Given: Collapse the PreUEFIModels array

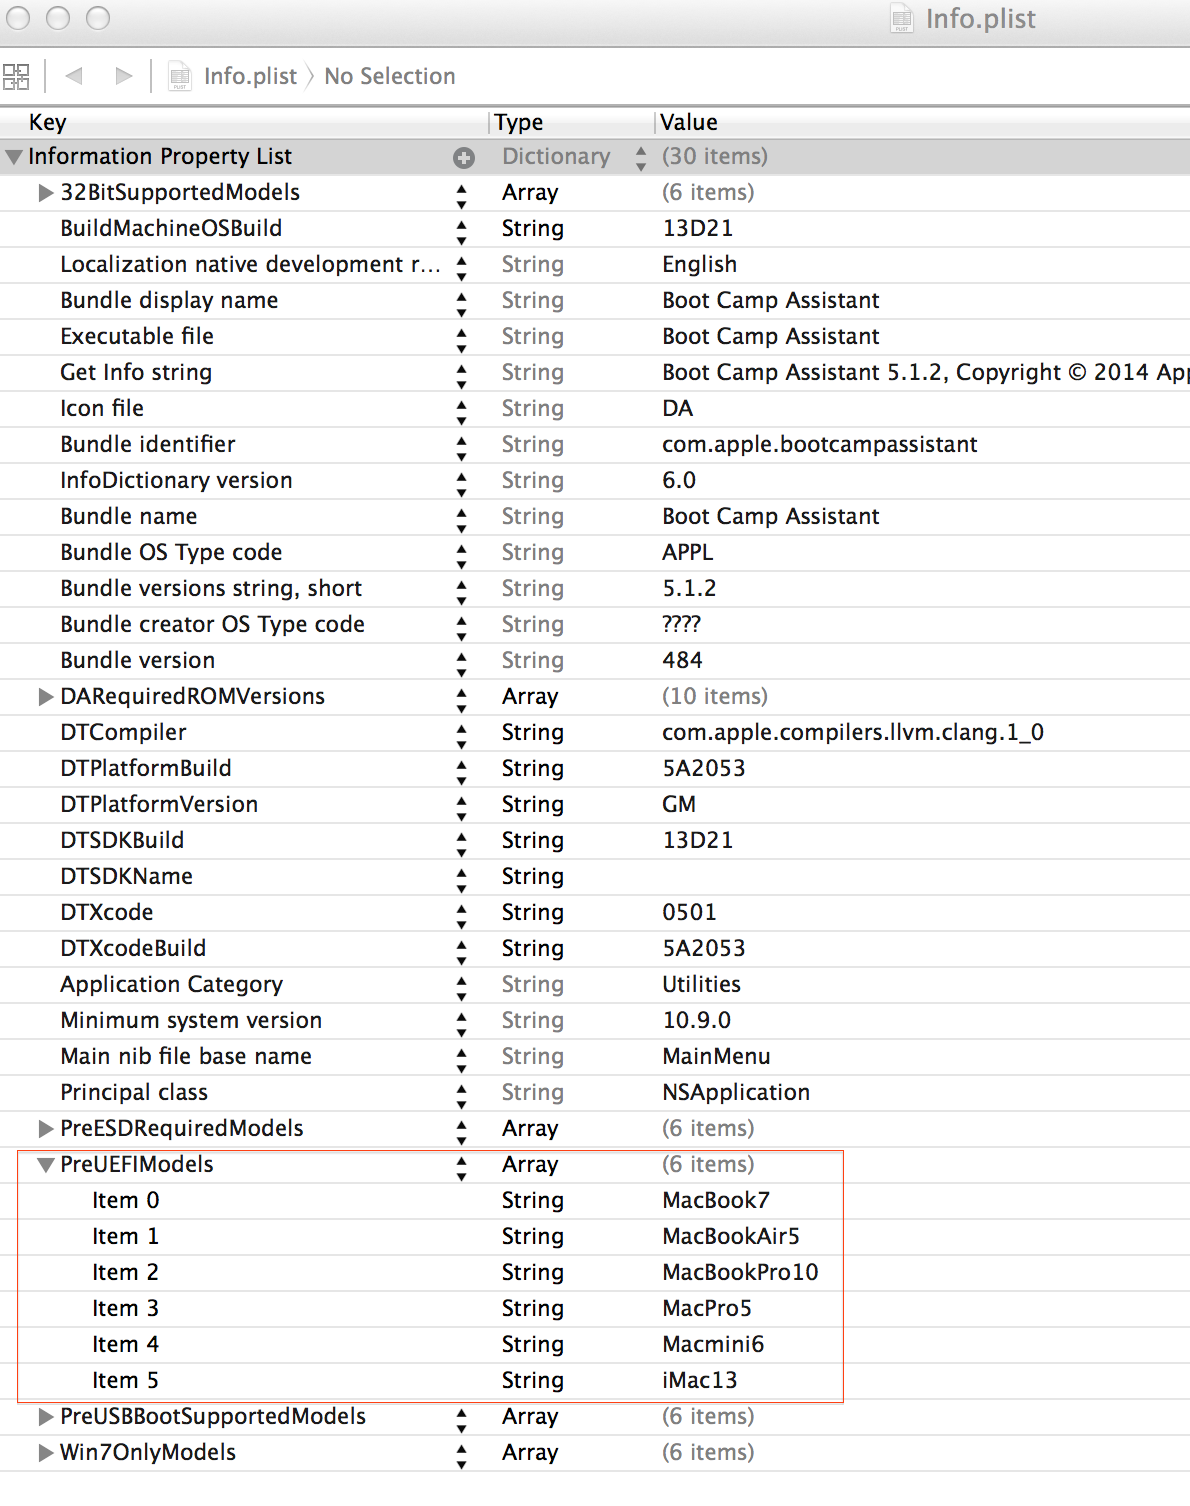Looking at the screenshot, I should pyautogui.click(x=45, y=1165).
